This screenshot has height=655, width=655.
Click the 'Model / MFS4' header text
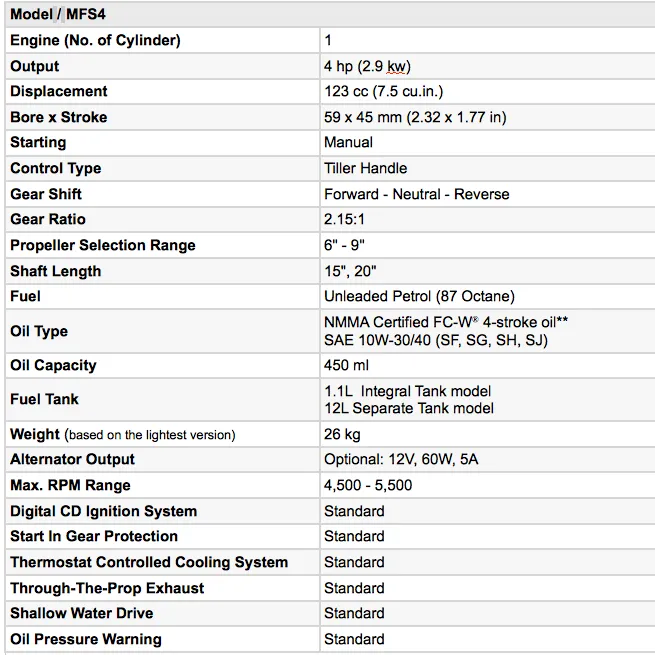coord(58,14)
